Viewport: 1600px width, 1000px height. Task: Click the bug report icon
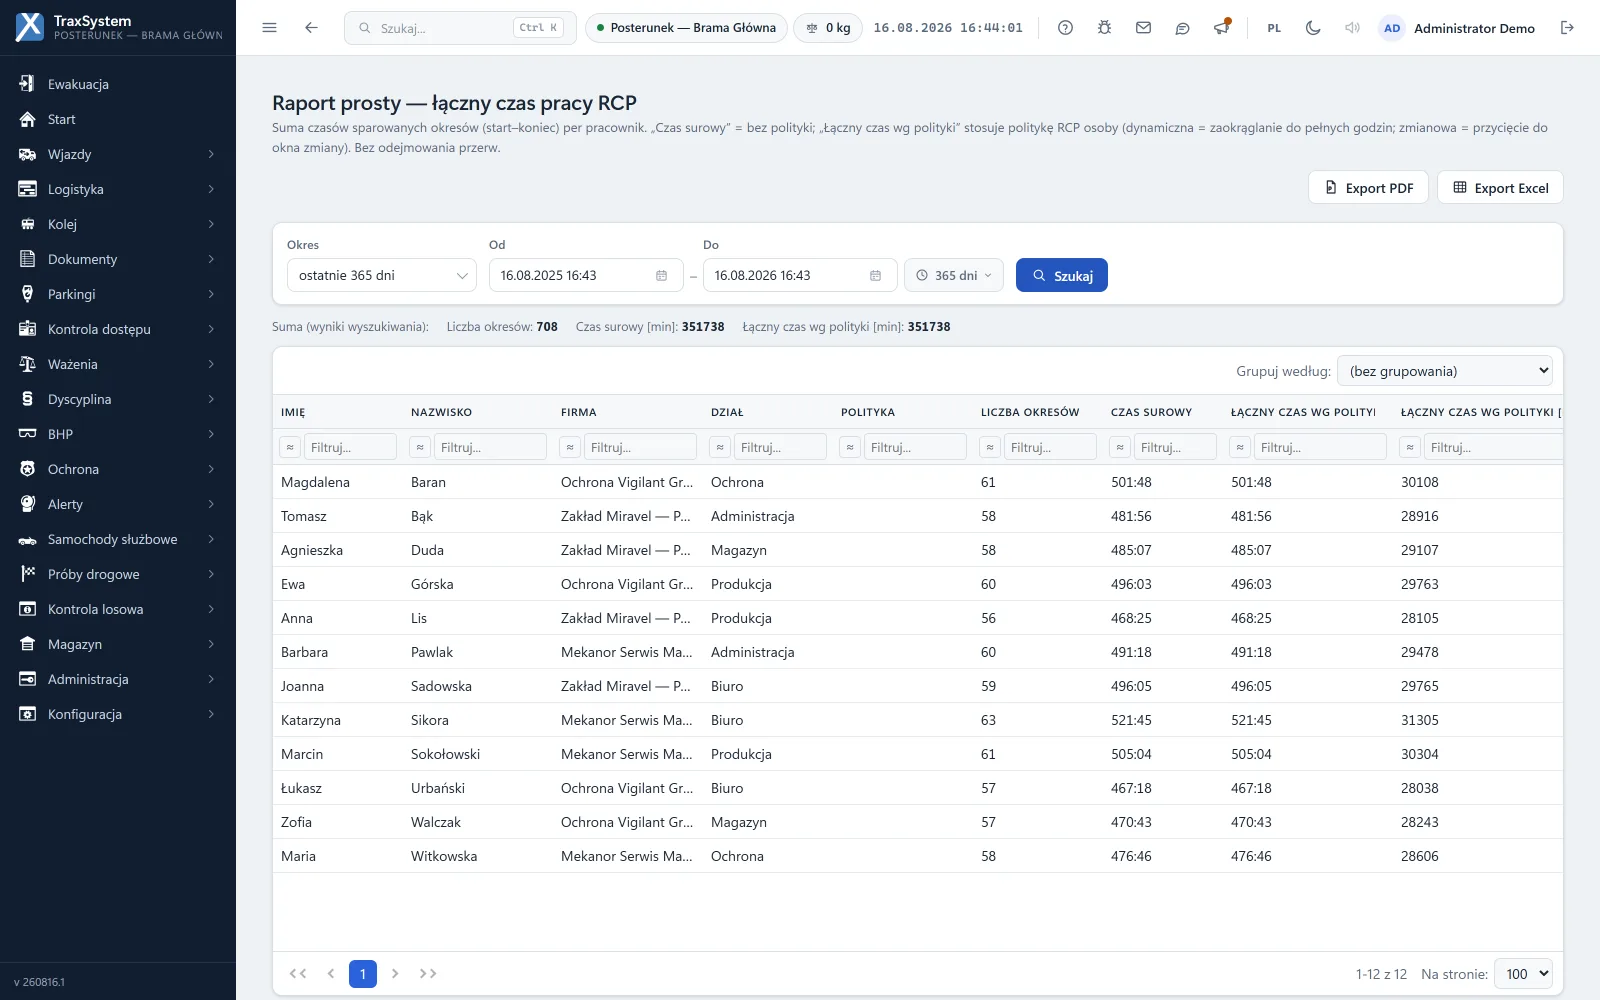pos(1104,28)
